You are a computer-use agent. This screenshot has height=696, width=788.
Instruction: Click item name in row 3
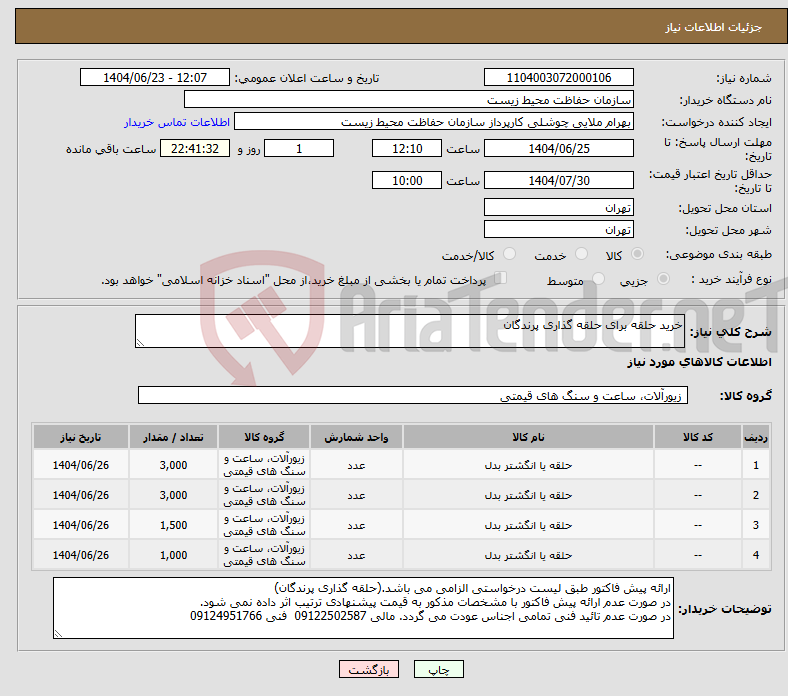pyautogui.click(x=528, y=525)
